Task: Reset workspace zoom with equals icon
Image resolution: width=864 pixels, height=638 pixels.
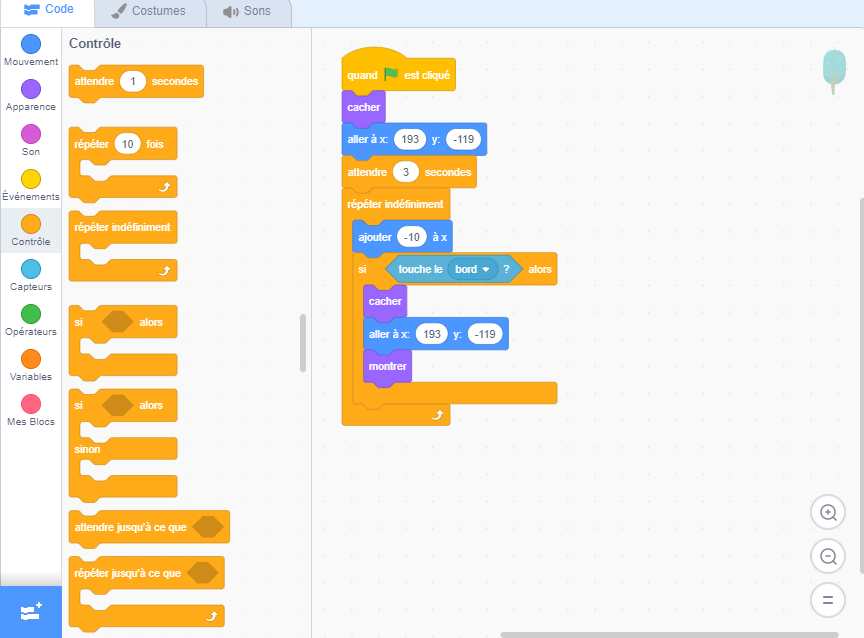Action: point(827,600)
